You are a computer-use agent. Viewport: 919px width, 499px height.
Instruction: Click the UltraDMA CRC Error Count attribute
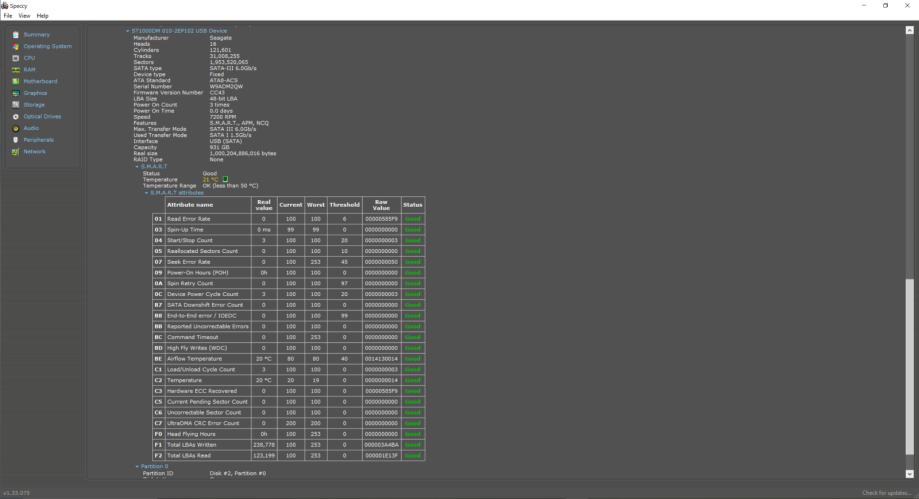pyautogui.click(x=203, y=423)
